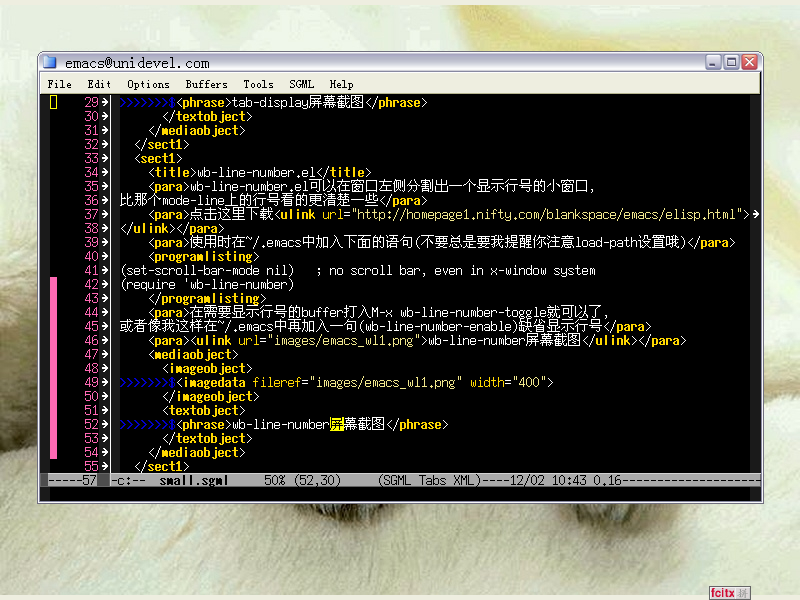
Task: Open the Buffers menu
Action: pyautogui.click(x=207, y=84)
